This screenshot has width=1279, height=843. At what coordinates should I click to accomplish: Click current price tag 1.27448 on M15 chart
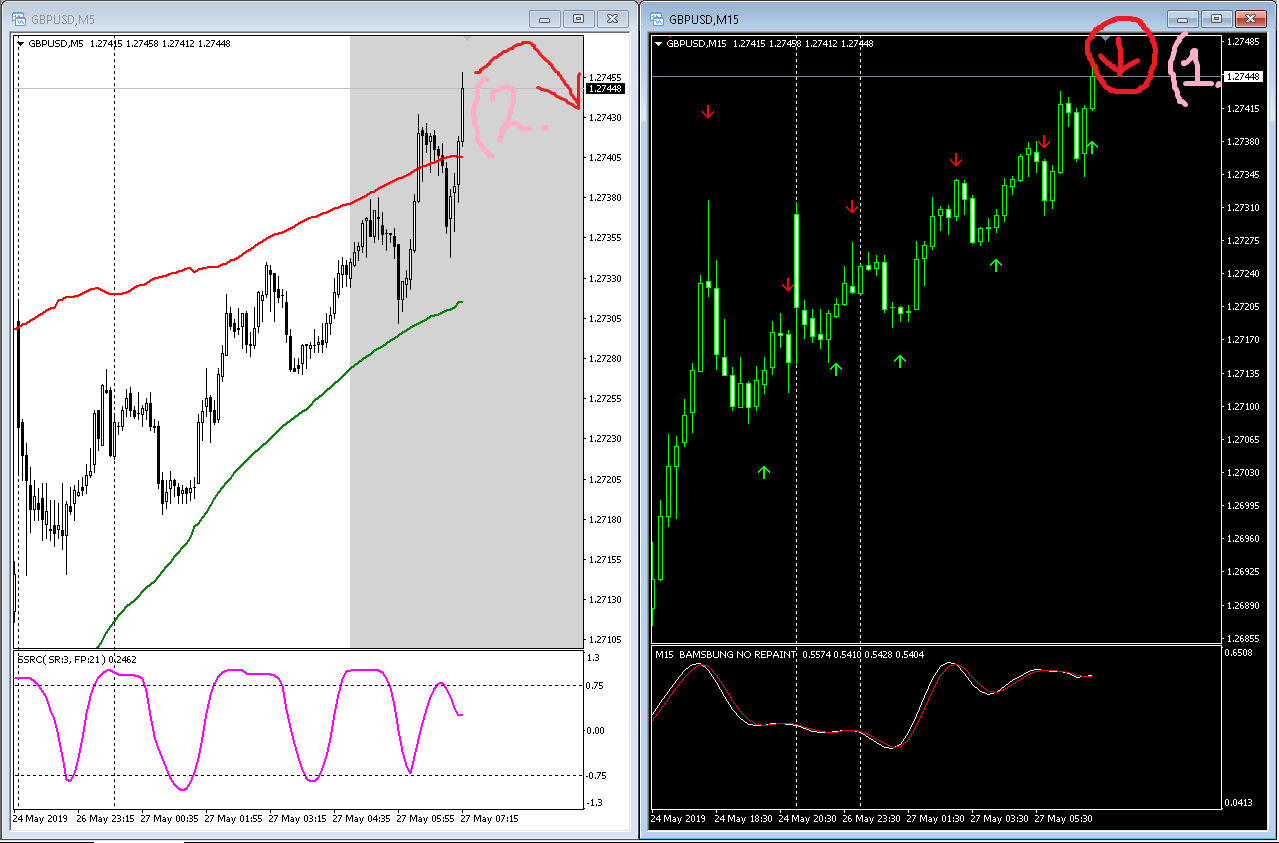point(1244,76)
